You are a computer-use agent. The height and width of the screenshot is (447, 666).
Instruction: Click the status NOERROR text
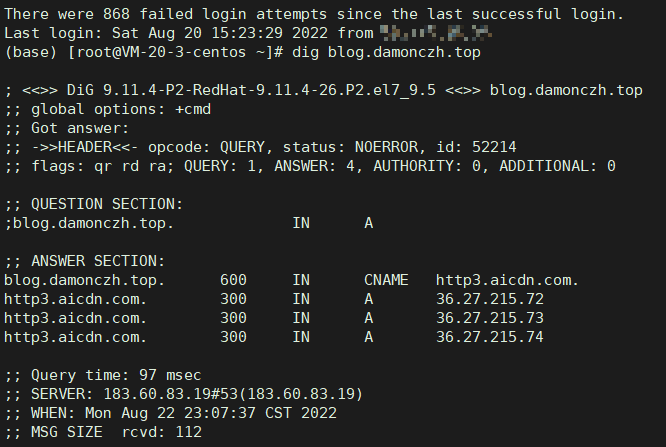coord(350,147)
